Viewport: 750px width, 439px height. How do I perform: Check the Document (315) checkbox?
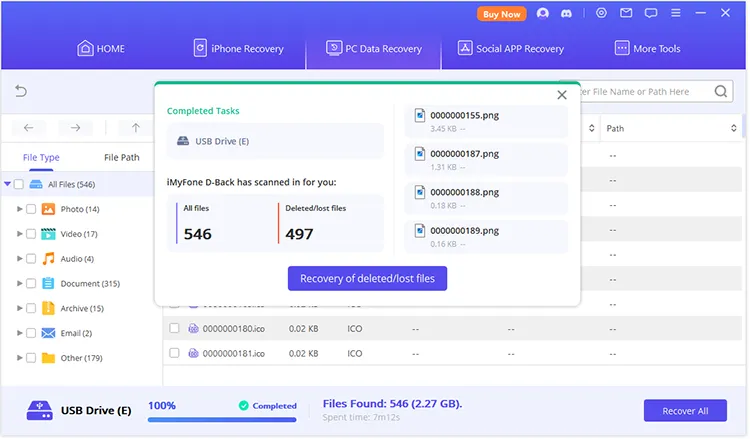click(x=31, y=284)
